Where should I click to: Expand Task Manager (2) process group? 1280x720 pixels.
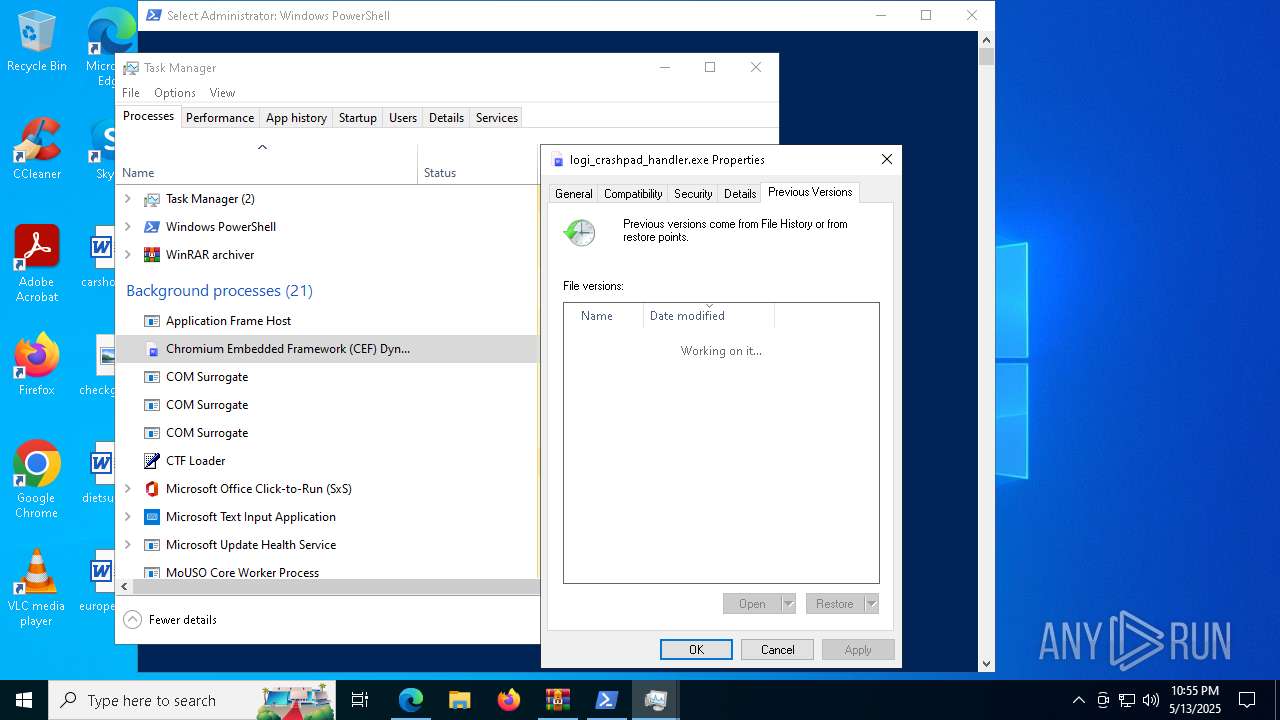(128, 199)
